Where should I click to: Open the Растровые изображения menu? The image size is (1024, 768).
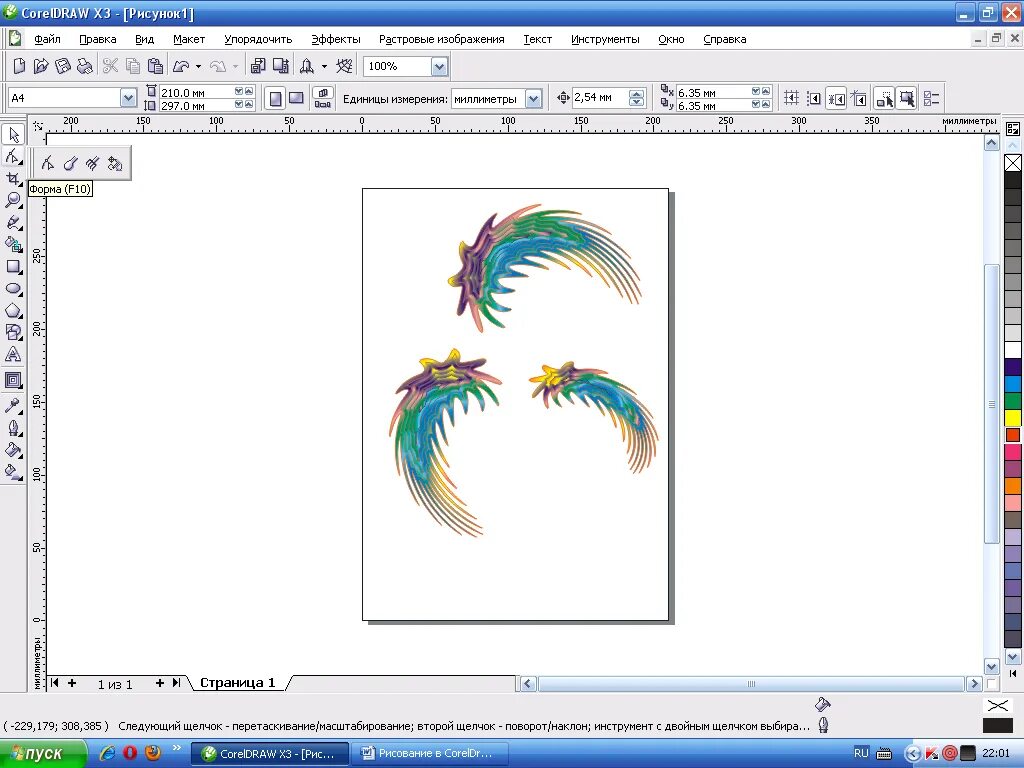441,39
